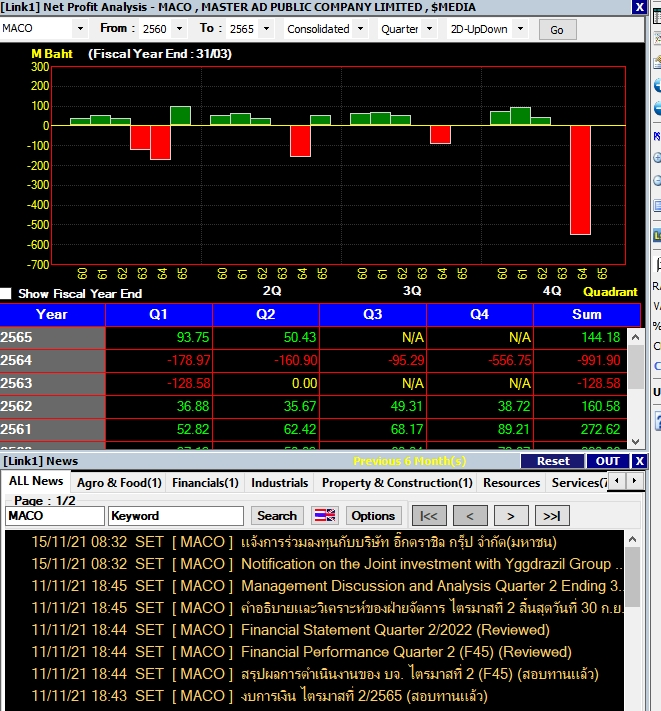The width and height of the screenshot is (661, 711).
Task: Switch to Industrials tab
Action: [x=279, y=482]
